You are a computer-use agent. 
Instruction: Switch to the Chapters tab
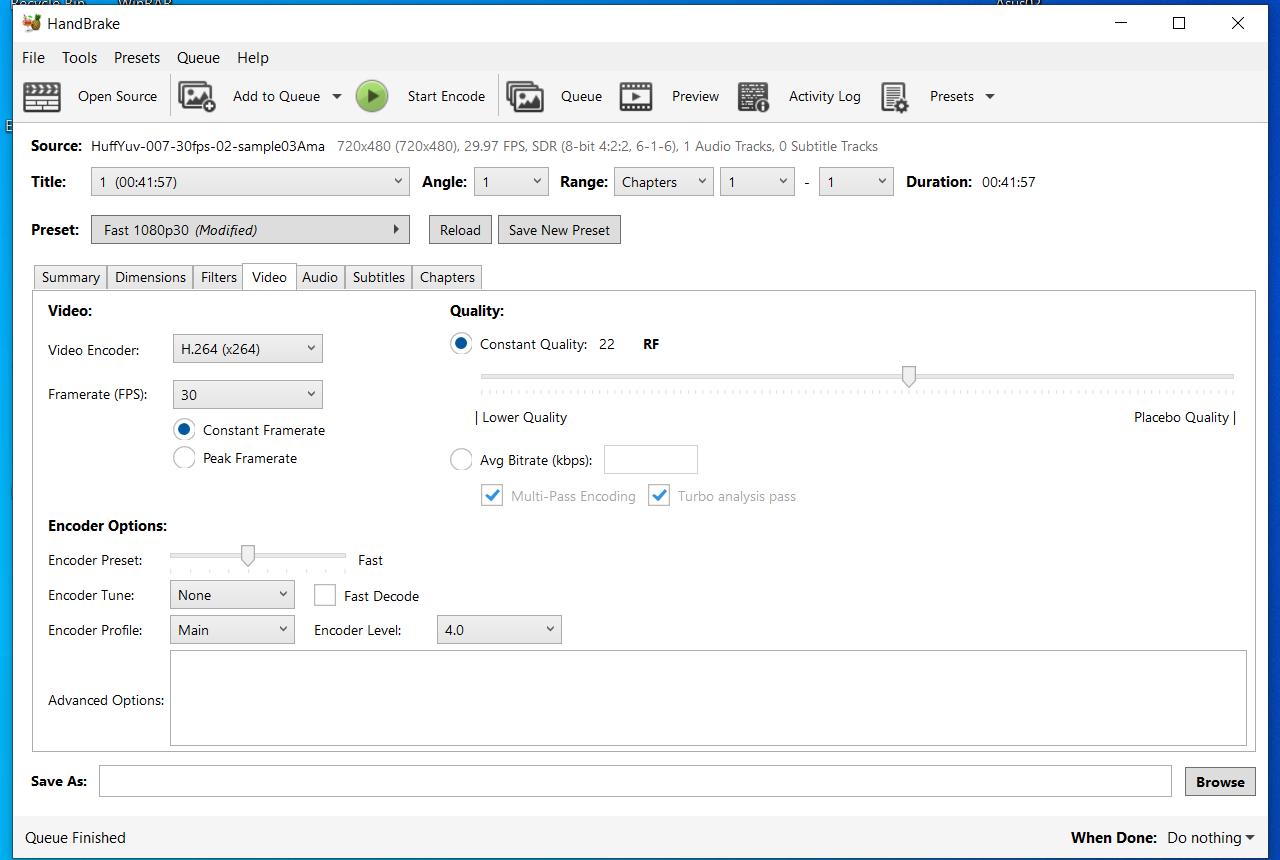pos(447,277)
